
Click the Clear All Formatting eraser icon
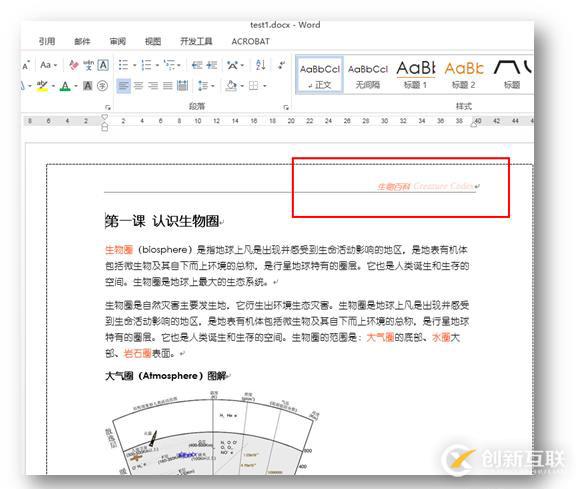[x=73, y=65]
